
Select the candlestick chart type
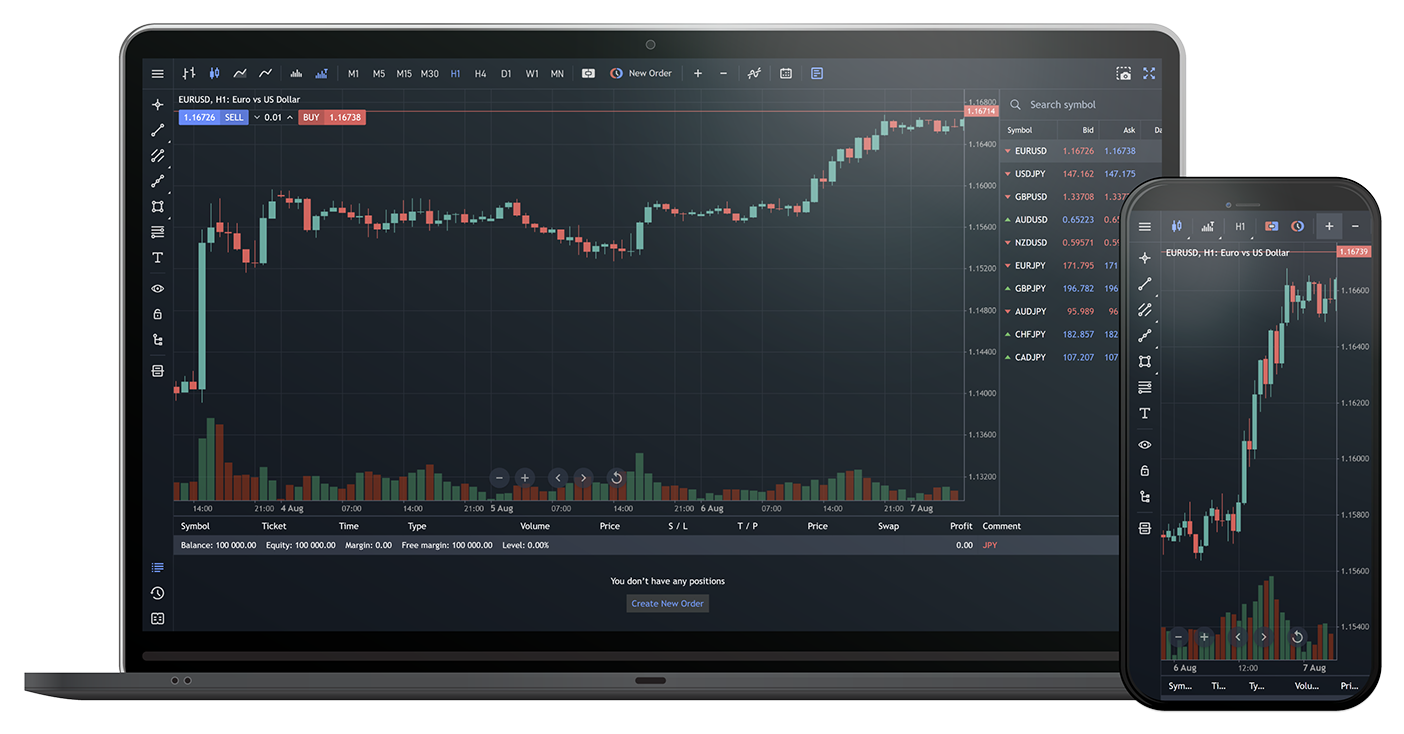214,72
